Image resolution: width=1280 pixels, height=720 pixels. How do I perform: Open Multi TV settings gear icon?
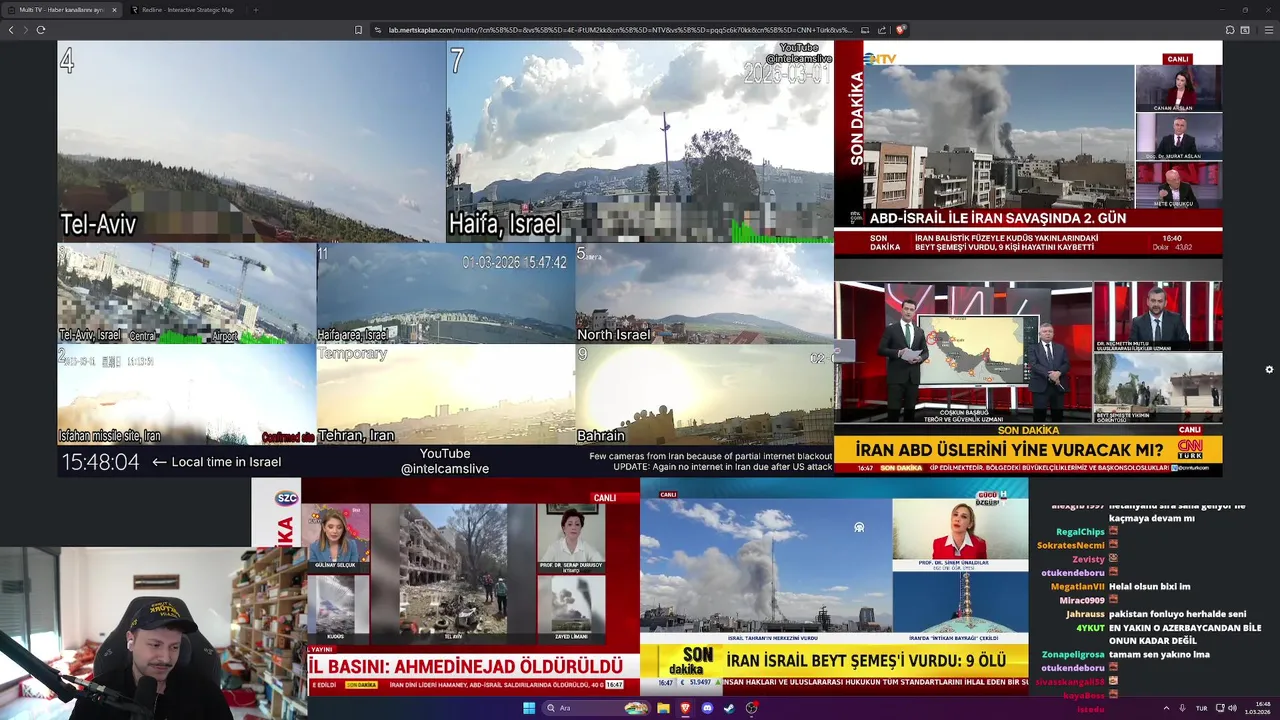point(1269,369)
